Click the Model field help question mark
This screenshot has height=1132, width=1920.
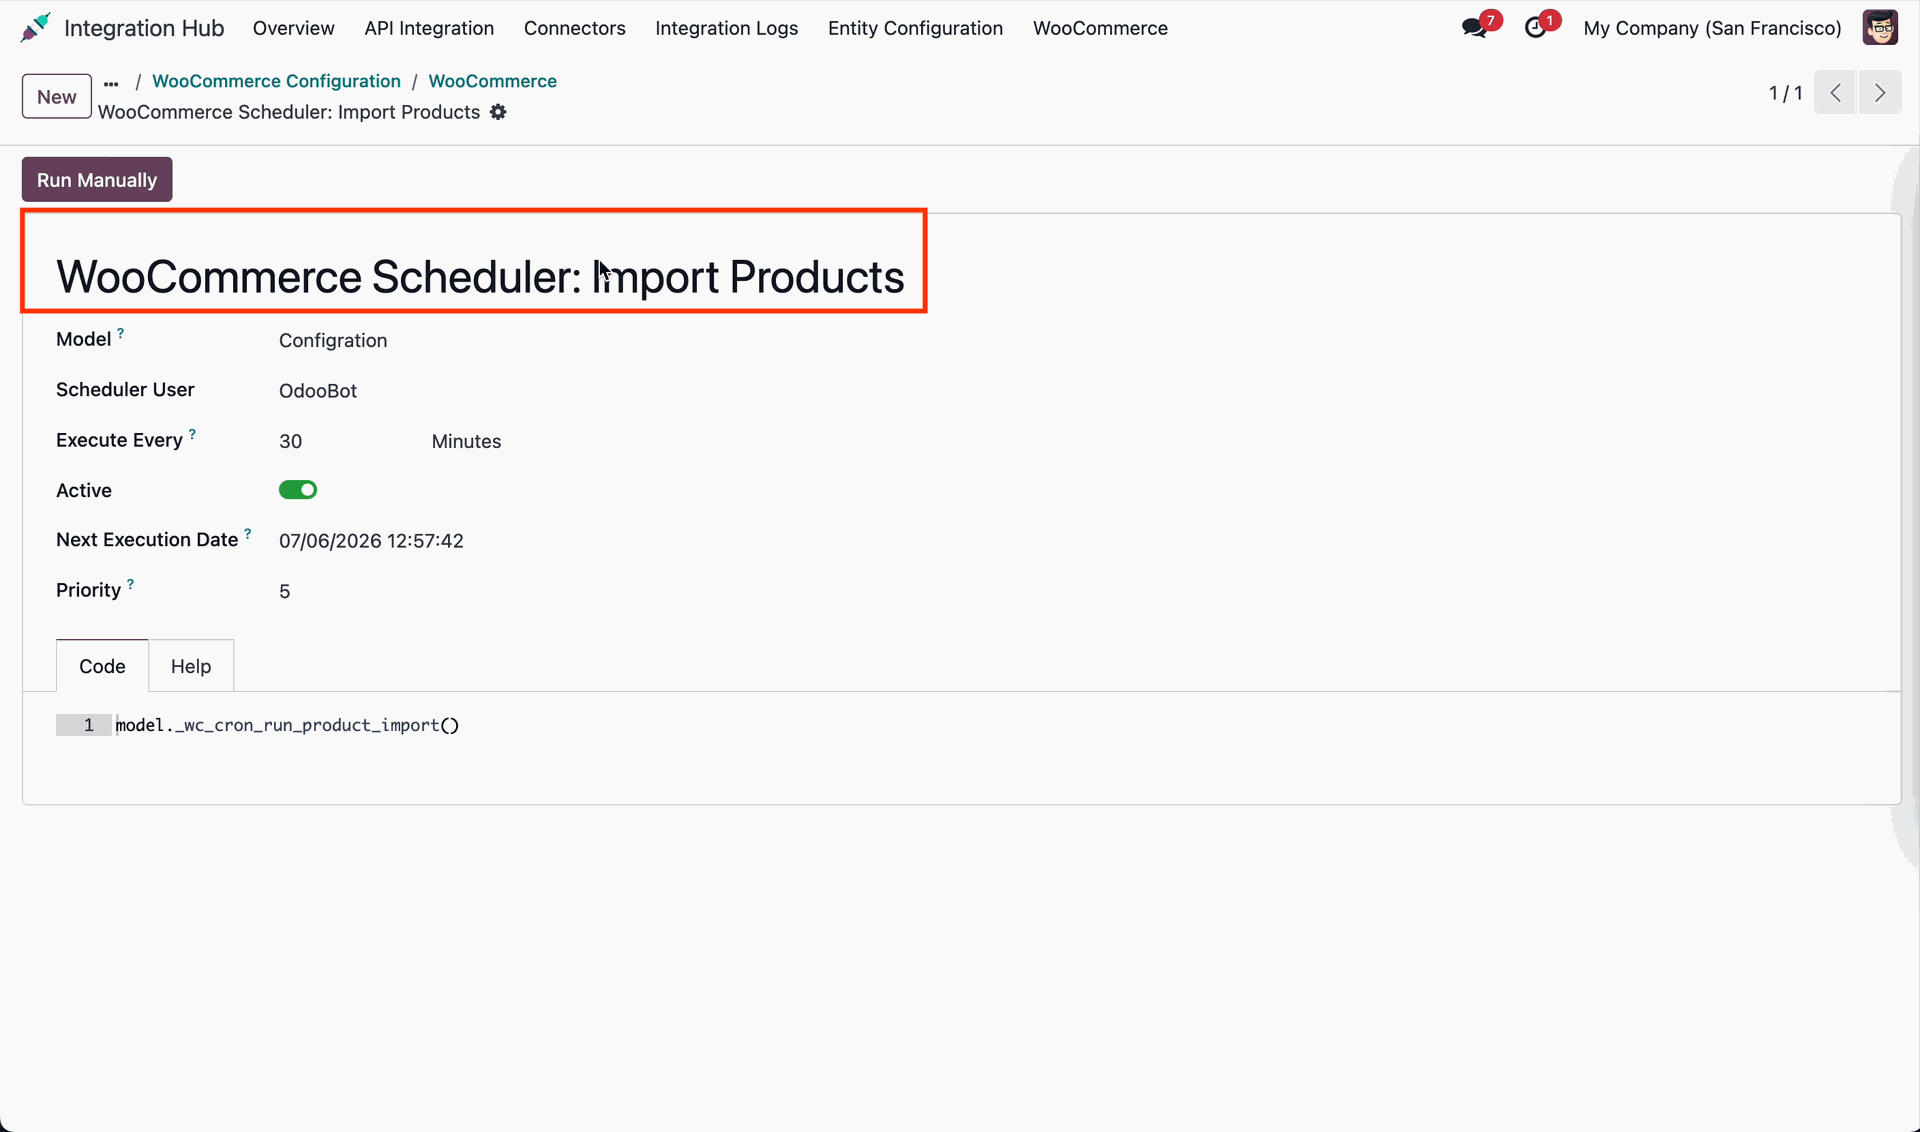pos(120,333)
